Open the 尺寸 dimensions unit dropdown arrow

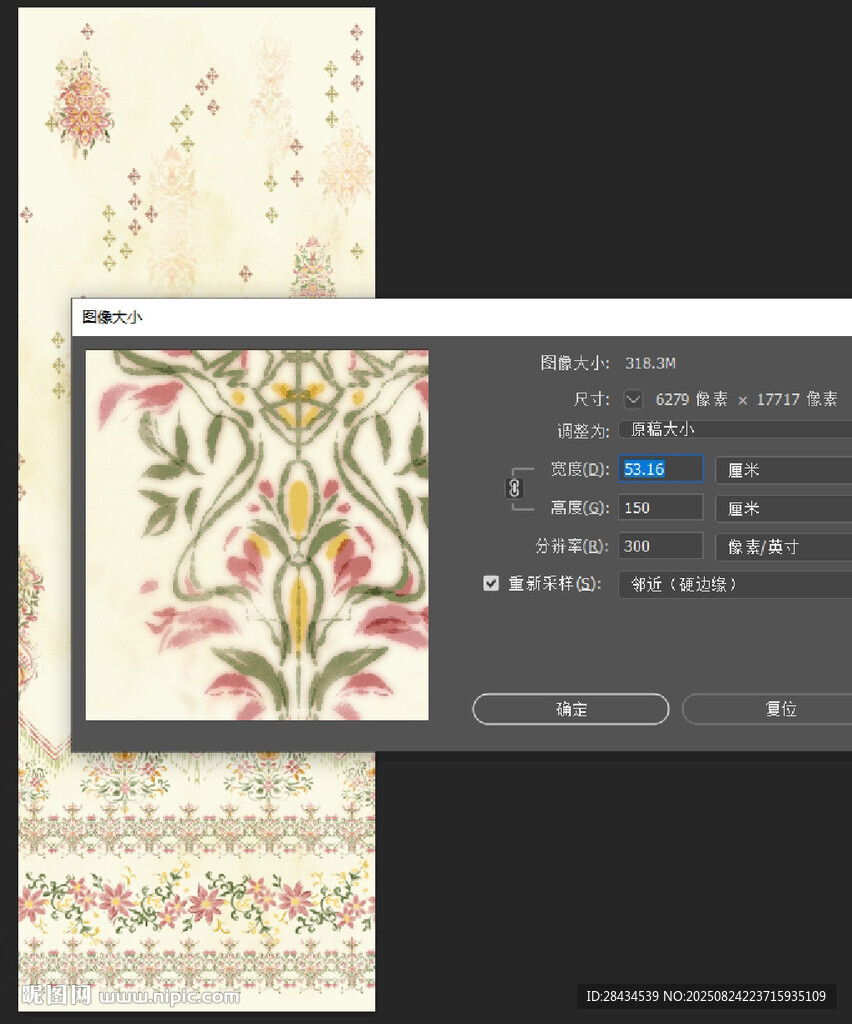pyautogui.click(x=633, y=399)
